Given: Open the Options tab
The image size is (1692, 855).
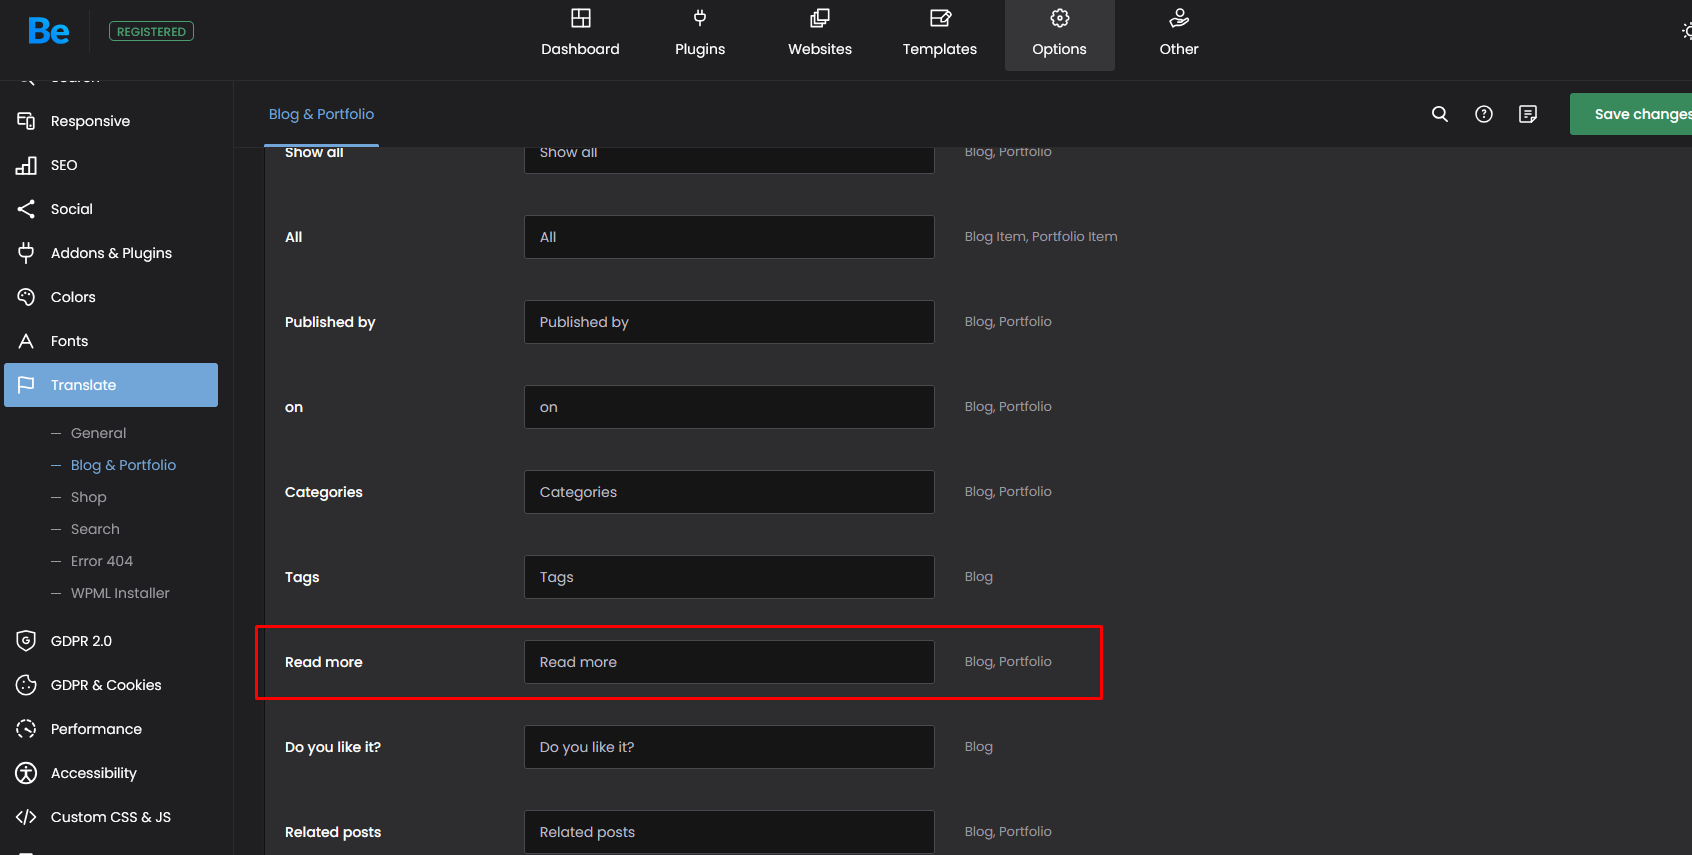Looking at the screenshot, I should pos(1059,34).
